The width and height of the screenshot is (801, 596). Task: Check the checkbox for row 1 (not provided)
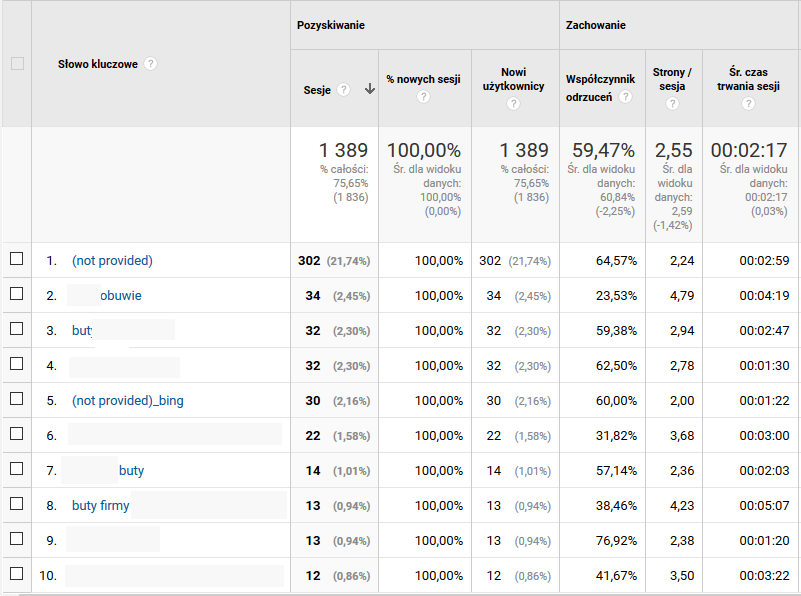click(14, 259)
